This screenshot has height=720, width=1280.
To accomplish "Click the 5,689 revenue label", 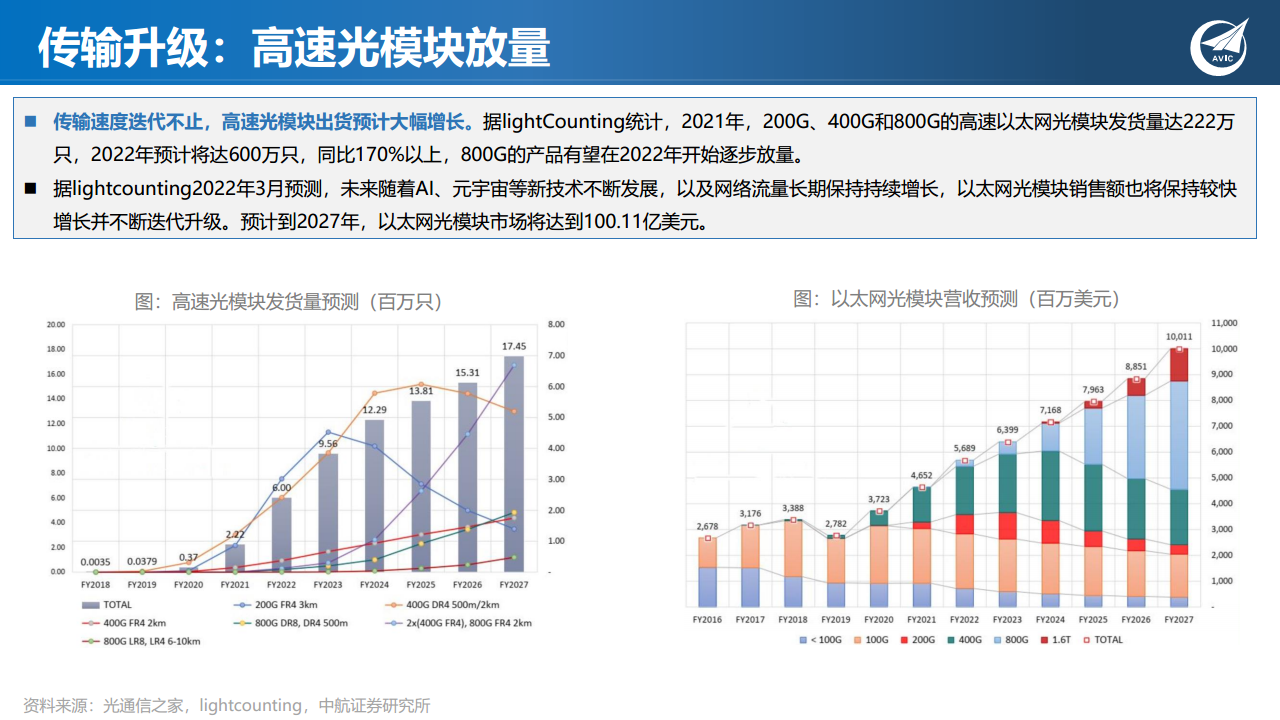I will [x=965, y=448].
